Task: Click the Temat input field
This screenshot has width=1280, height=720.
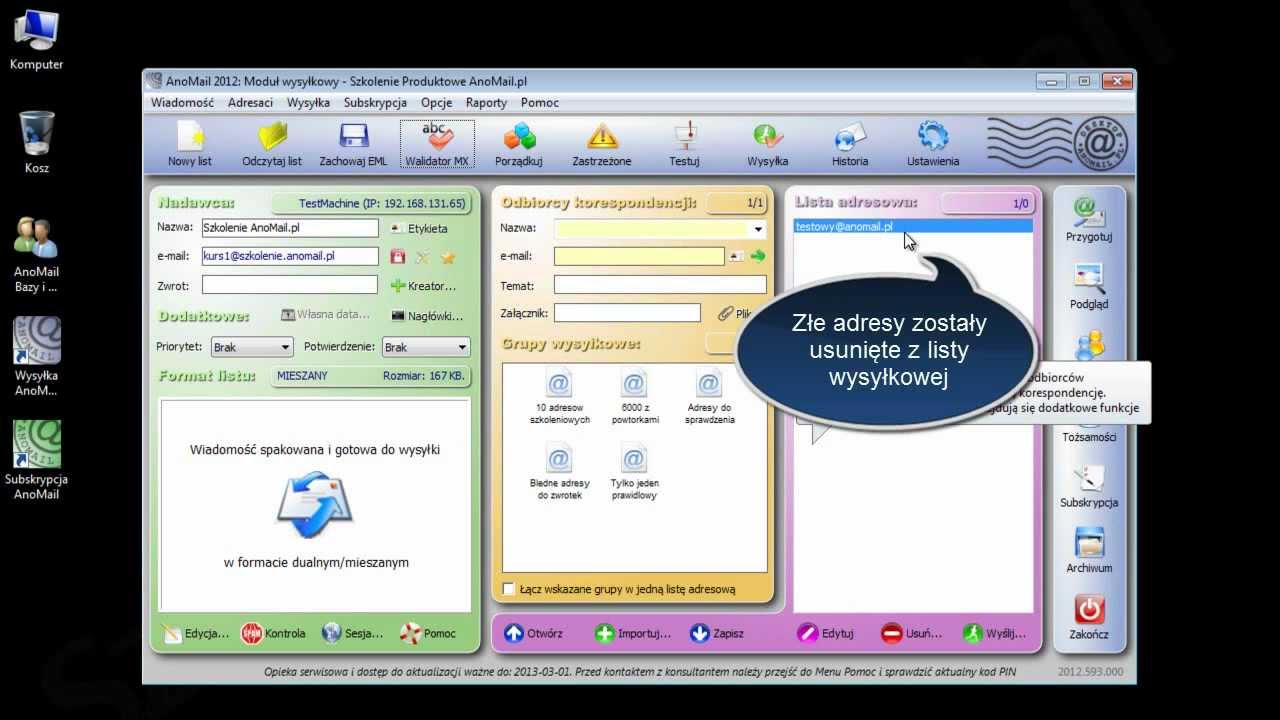Action: pos(660,285)
